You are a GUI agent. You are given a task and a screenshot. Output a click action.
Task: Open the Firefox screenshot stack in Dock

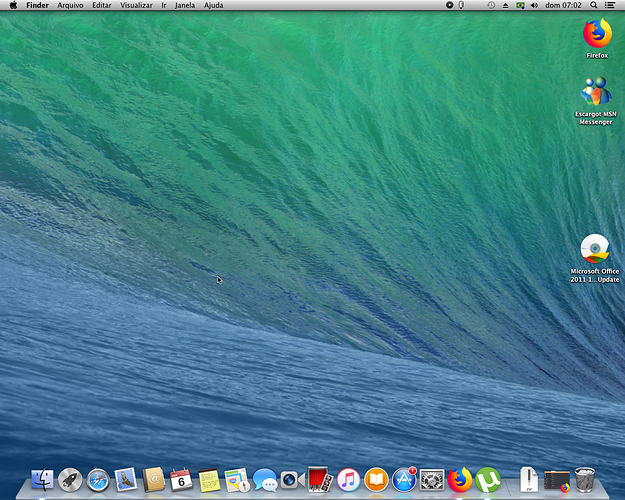click(557, 481)
